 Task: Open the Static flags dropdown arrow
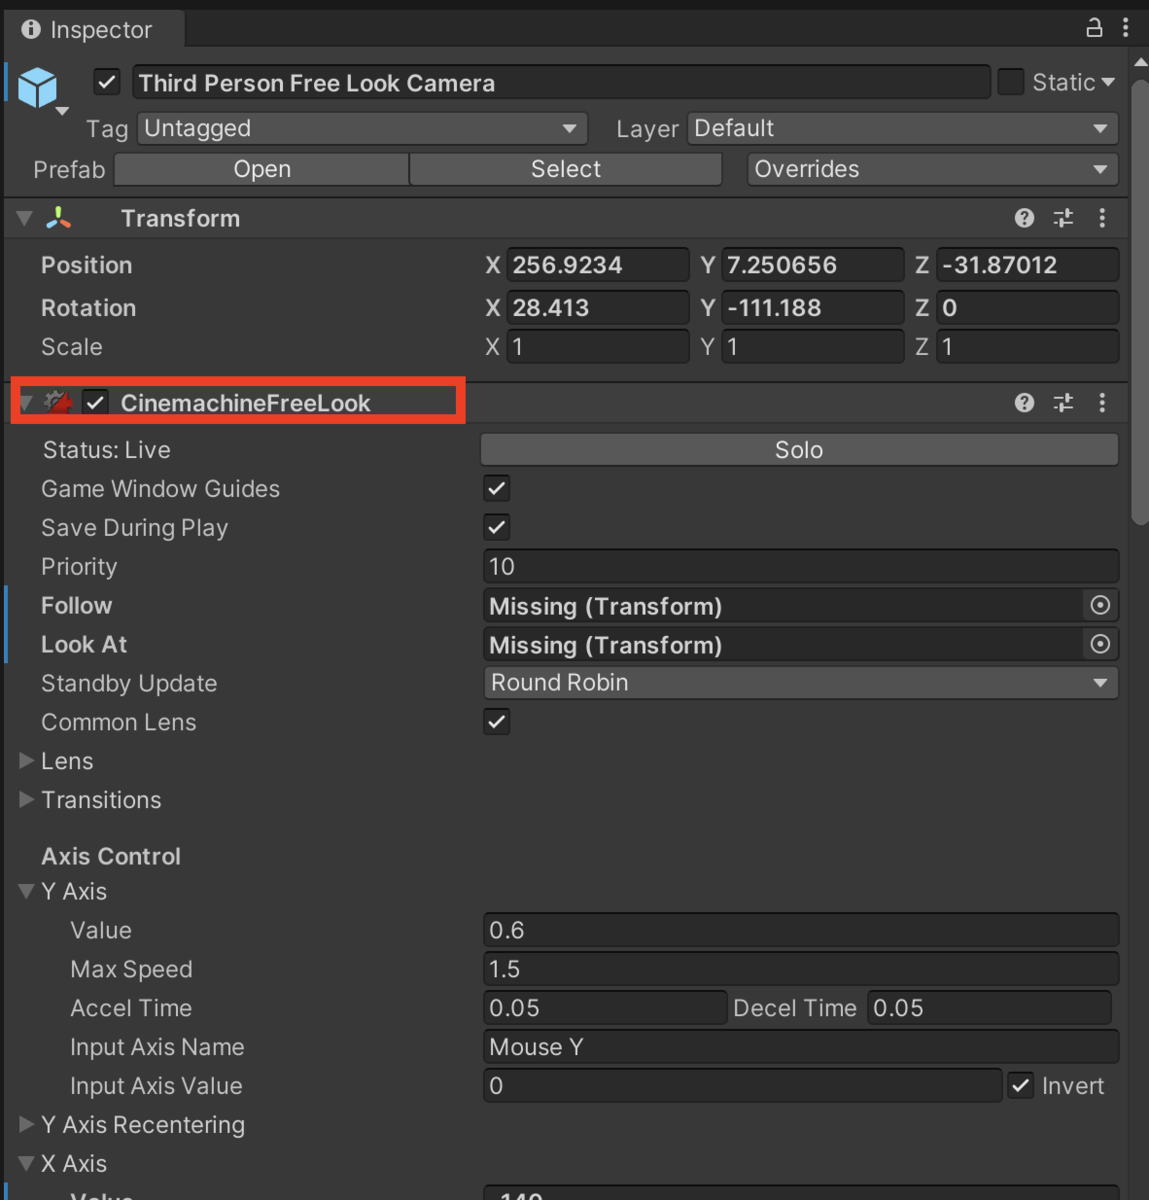coord(1108,82)
